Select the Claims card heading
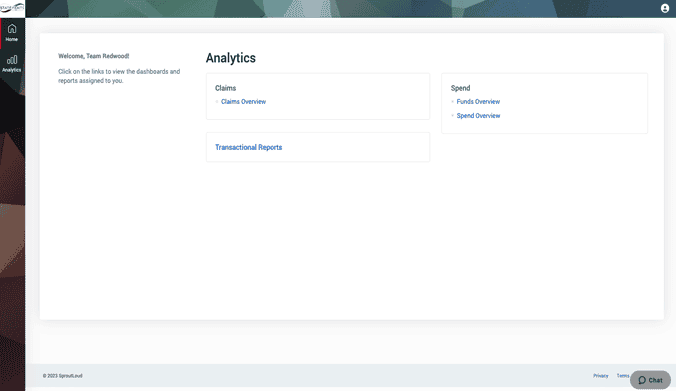Image resolution: width=676 pixels, height=391 pixels. point(225,88)
